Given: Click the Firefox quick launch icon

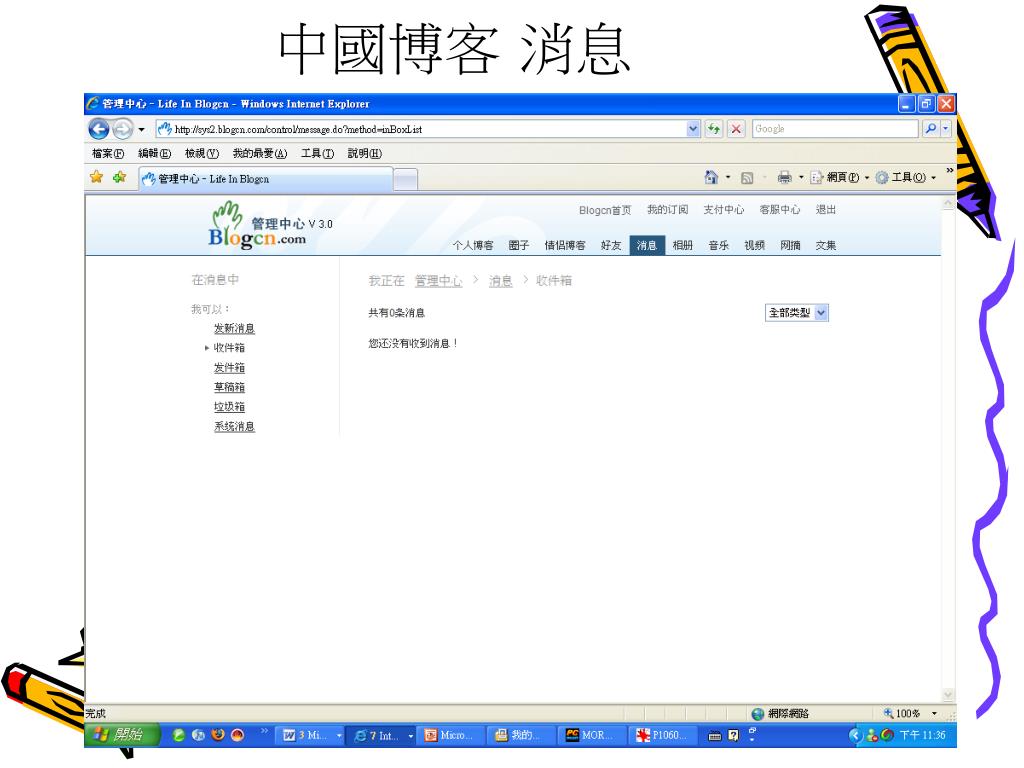Looking at the screenshot, I should tap(218, 735).
